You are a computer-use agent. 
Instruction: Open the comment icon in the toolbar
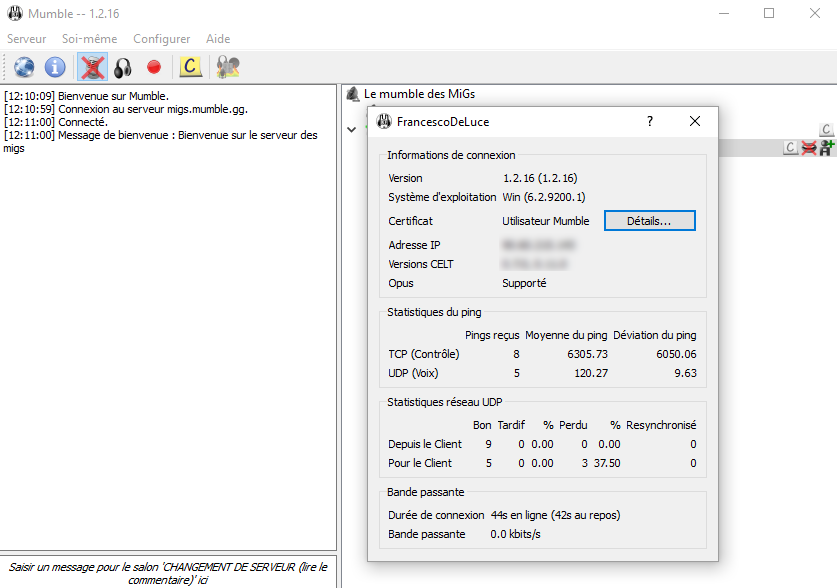pyautogui.click(x=190, y=67)
